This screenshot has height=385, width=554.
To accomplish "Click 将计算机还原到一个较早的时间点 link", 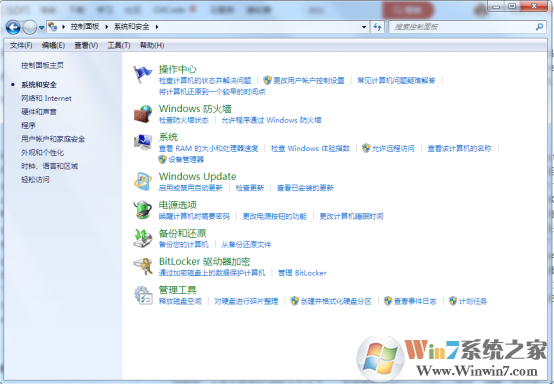I will pyautogui.click(x=212, y=92).
